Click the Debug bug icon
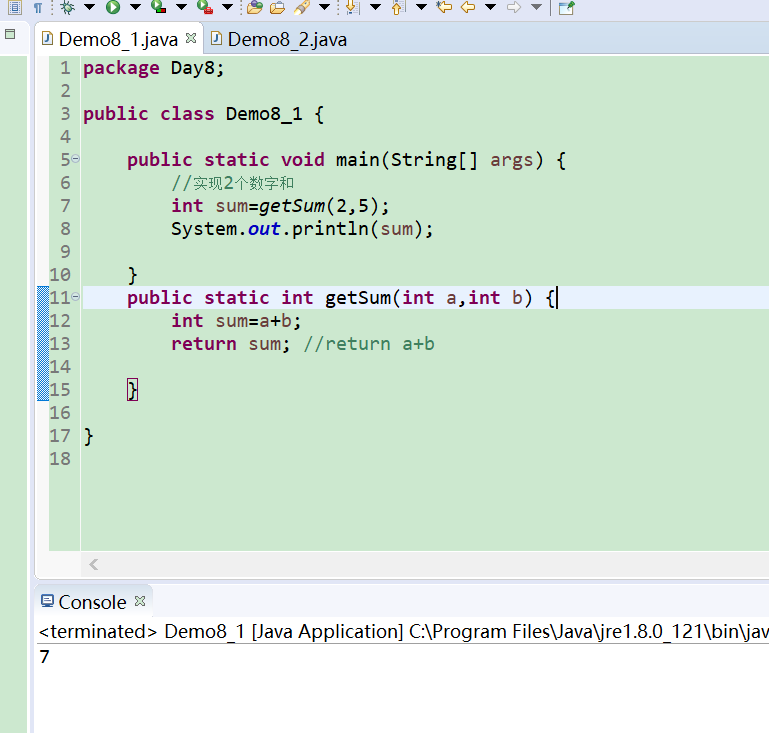769x733 pixels. coord(68,7)
